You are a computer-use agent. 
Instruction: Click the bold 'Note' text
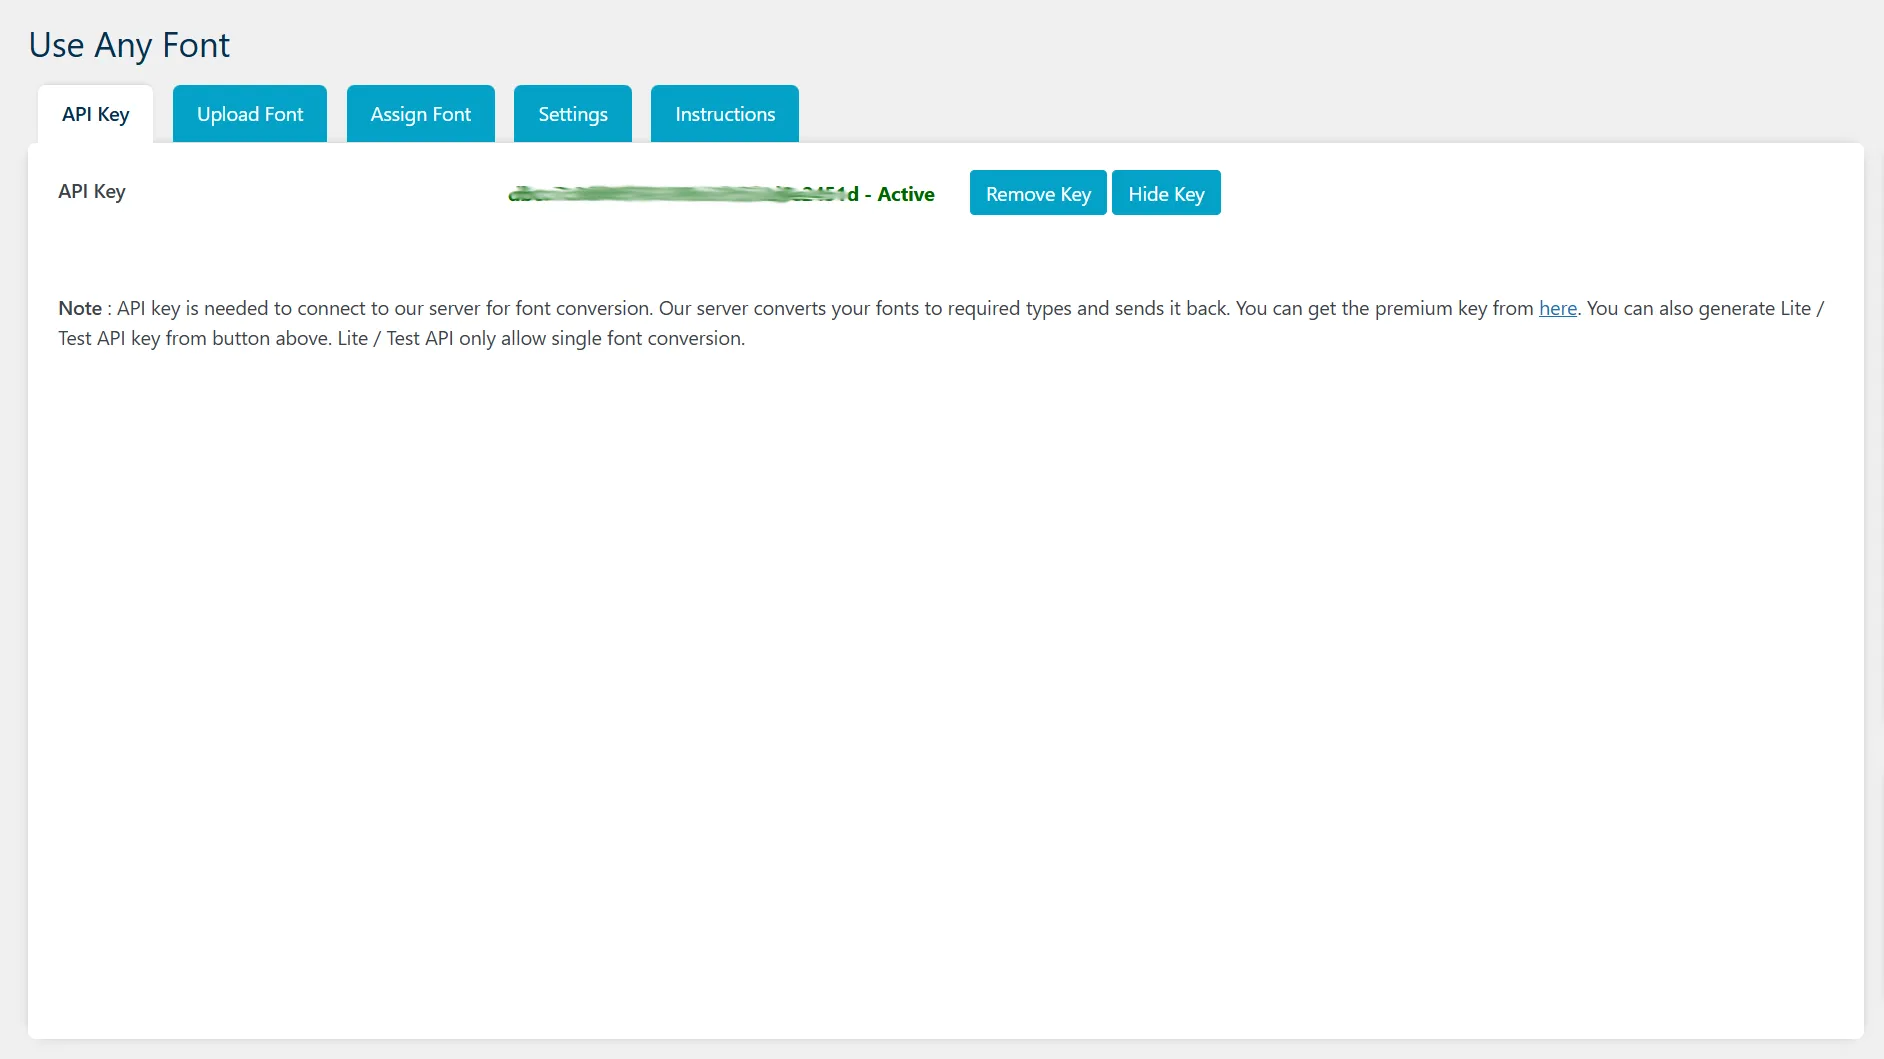coord(80,308)
